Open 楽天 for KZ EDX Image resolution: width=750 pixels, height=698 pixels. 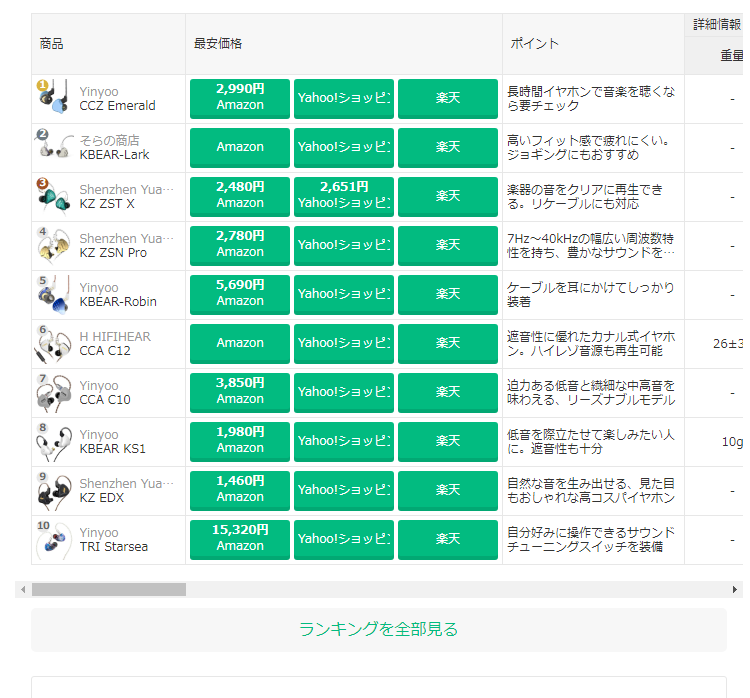(448, 490)
